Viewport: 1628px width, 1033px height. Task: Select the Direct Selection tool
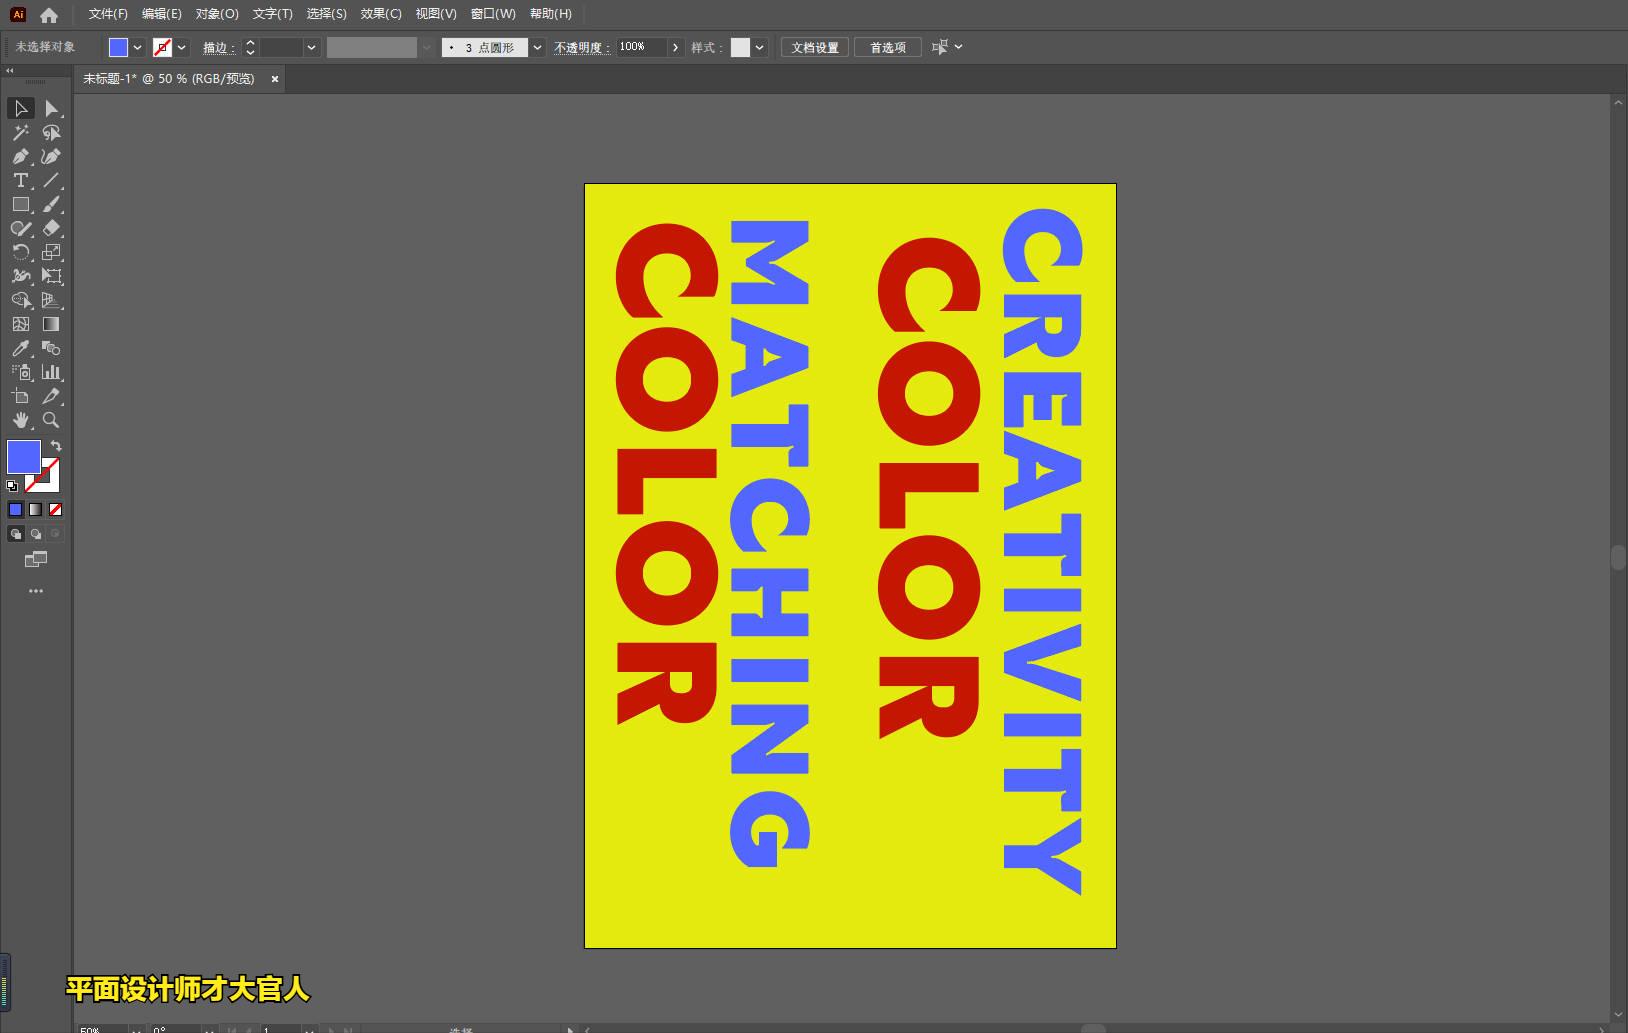coord(51,108)
